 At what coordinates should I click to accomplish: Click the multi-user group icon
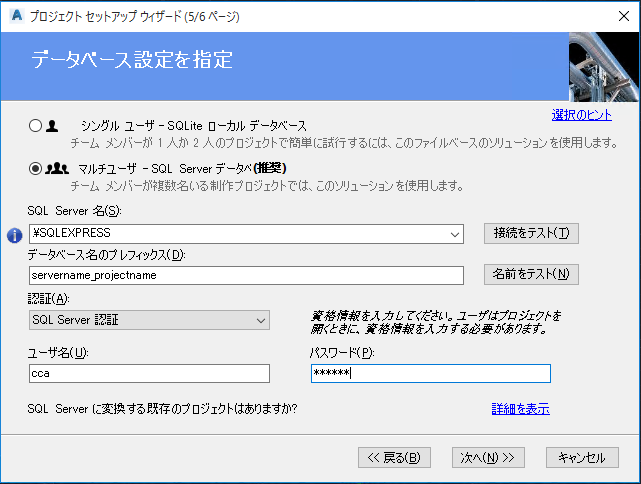[x=56, y=168]
